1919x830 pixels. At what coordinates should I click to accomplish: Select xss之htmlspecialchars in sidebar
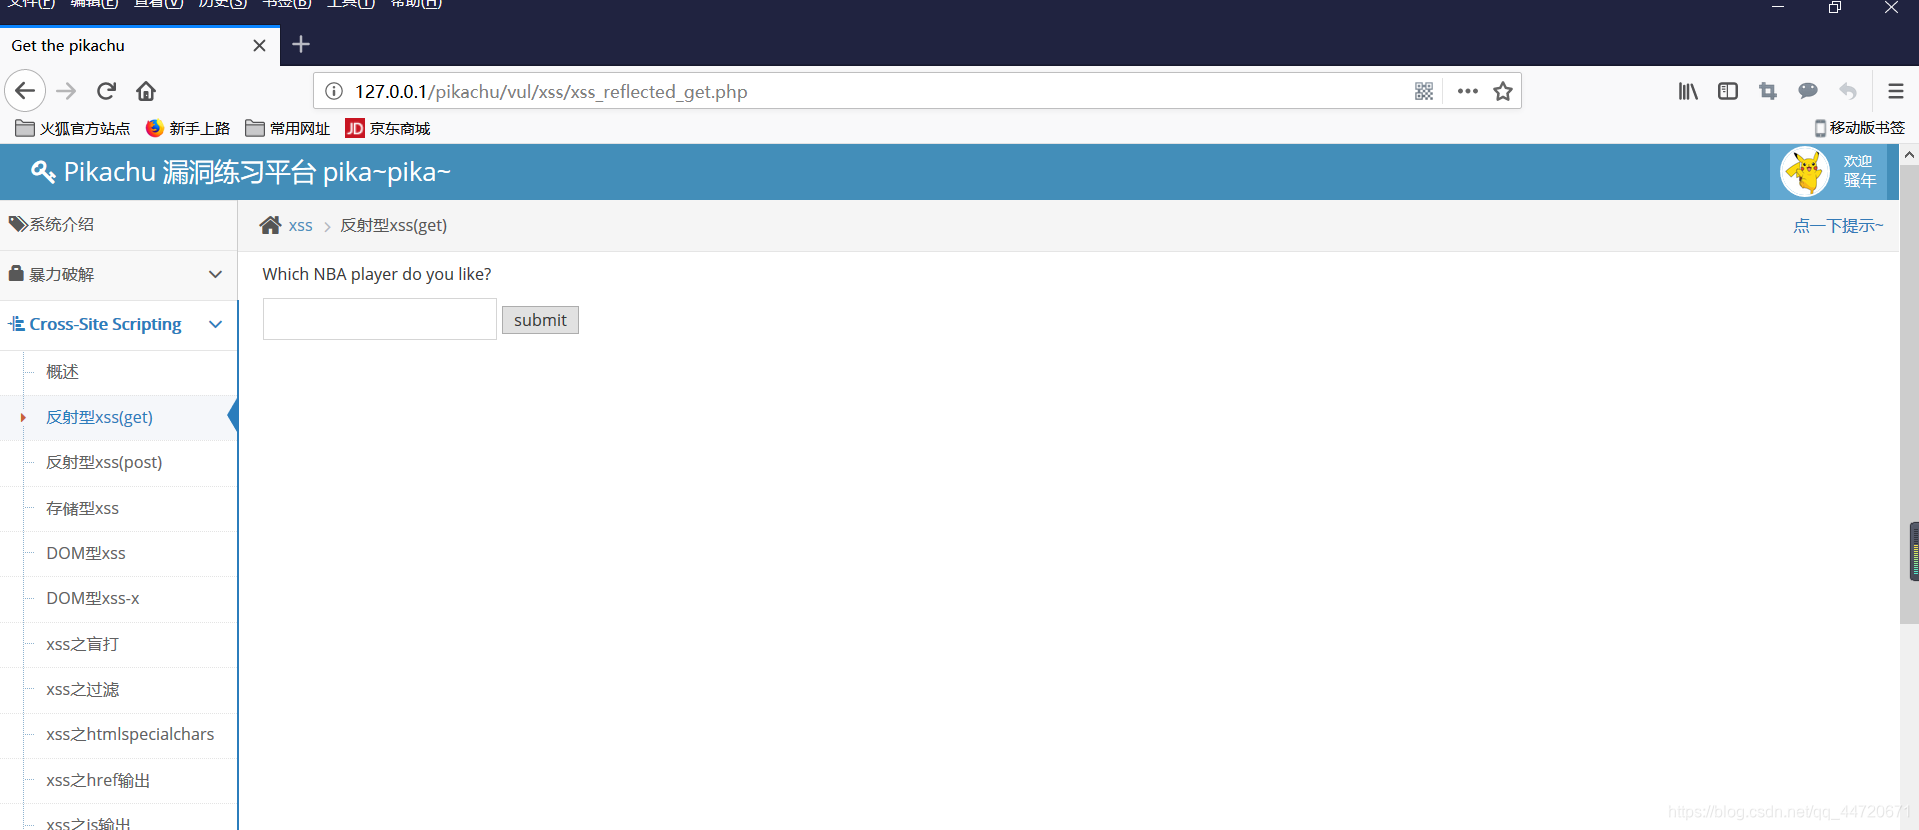click(x=128, y=735)
